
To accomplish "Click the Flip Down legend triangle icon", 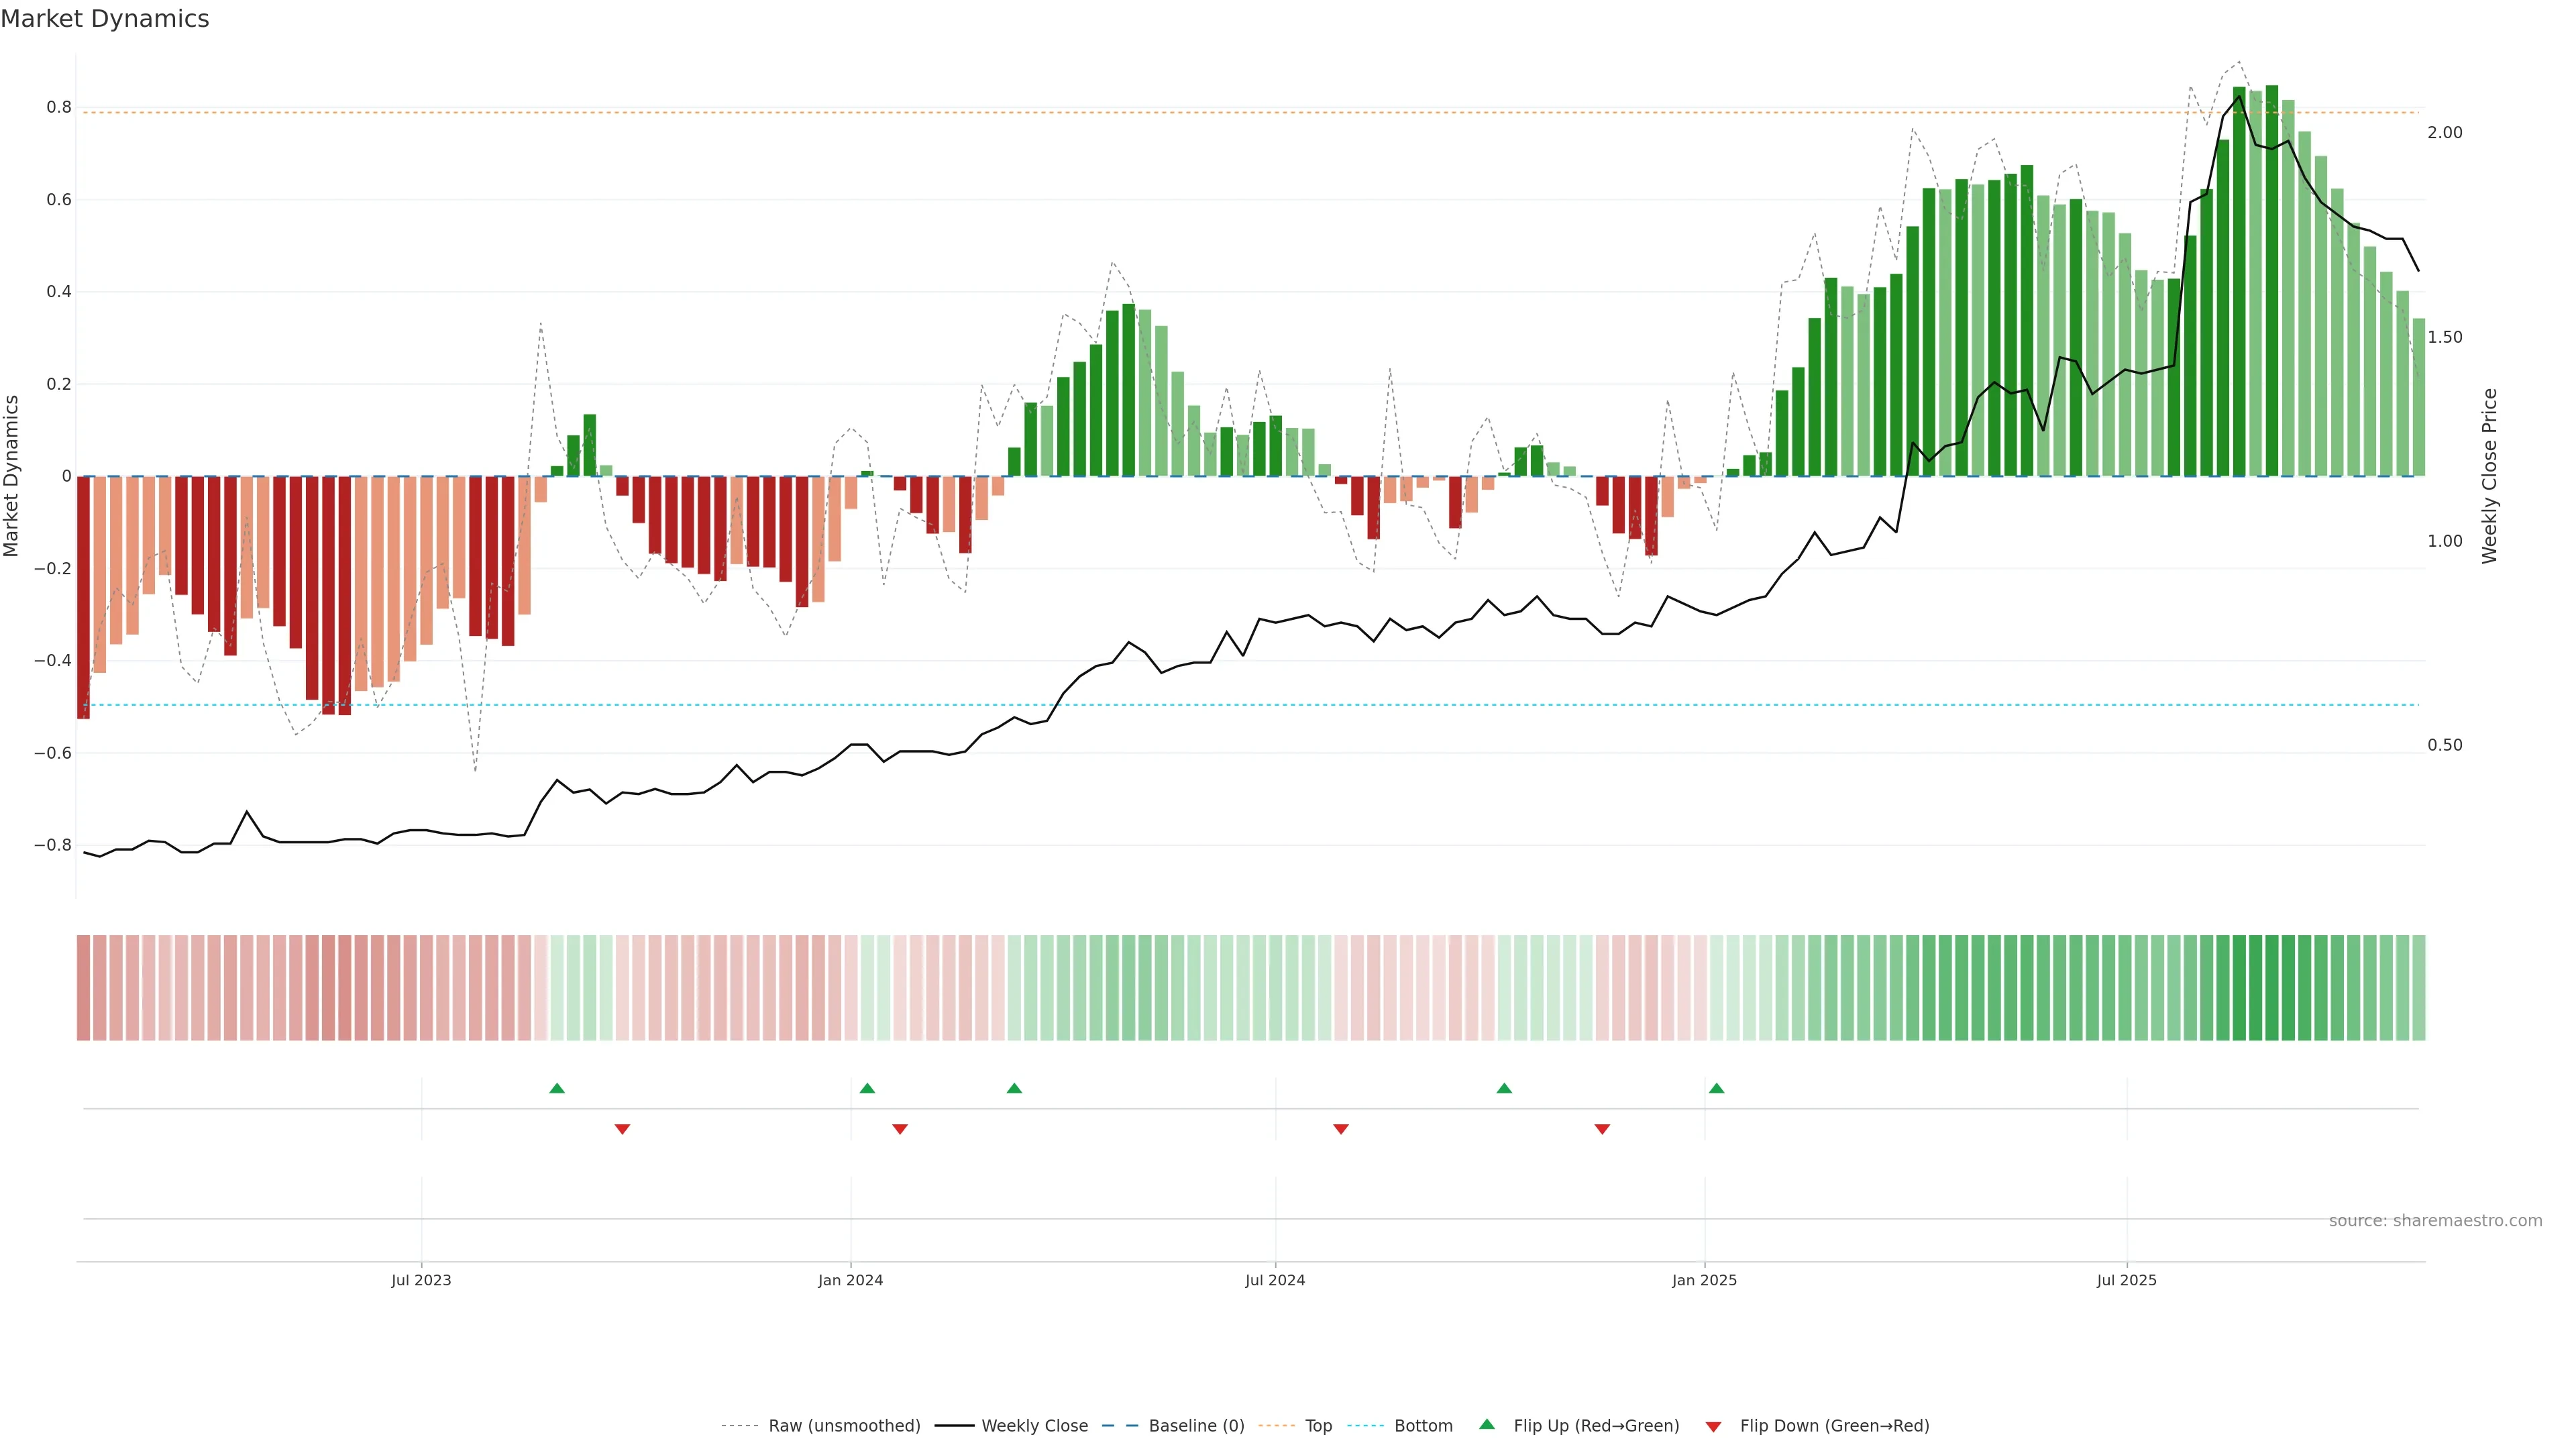I will [x=1713, y=1426].
